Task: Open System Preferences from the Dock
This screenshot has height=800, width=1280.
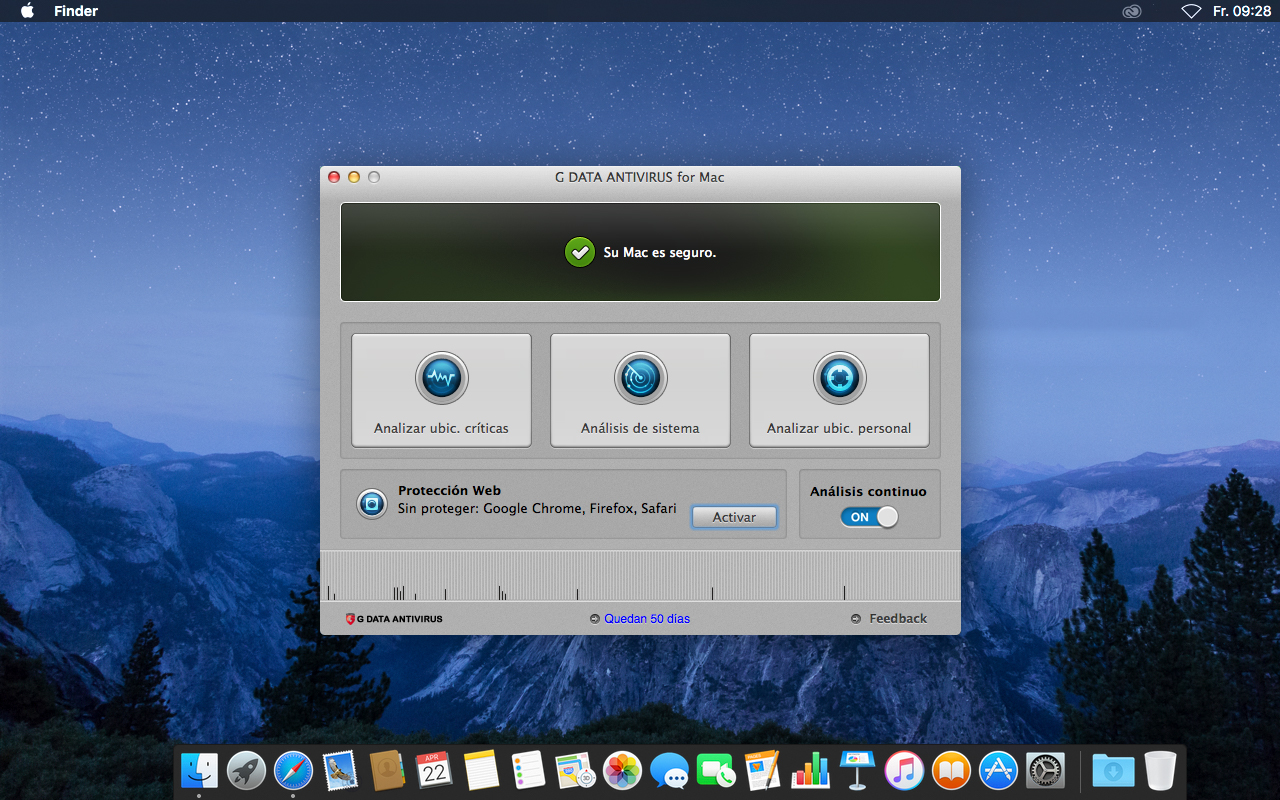Action: coord(1045,770)
